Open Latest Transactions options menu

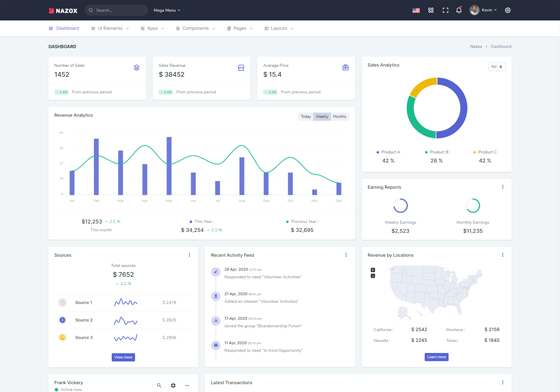click(502, 382)
